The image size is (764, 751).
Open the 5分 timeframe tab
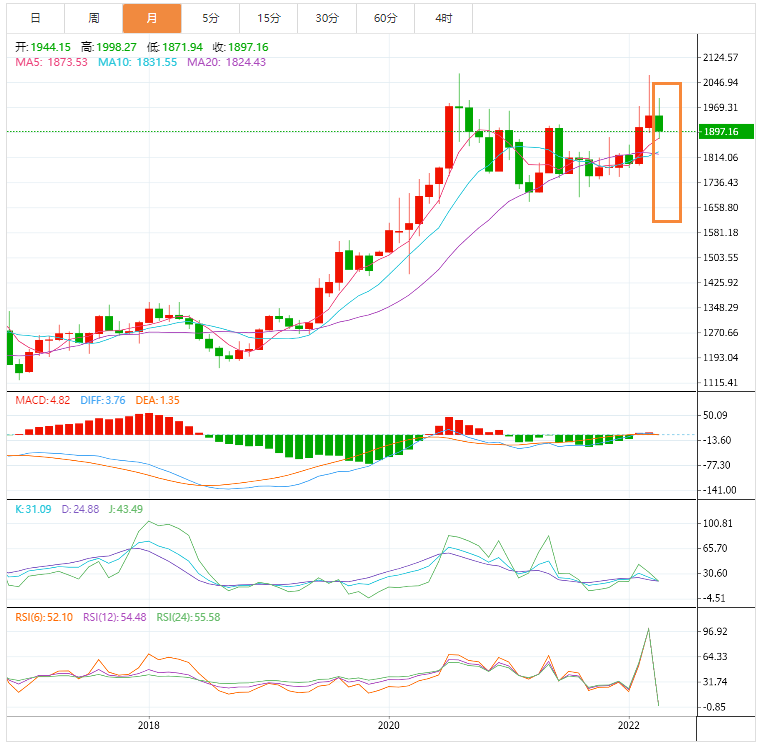tap(210, 18)
